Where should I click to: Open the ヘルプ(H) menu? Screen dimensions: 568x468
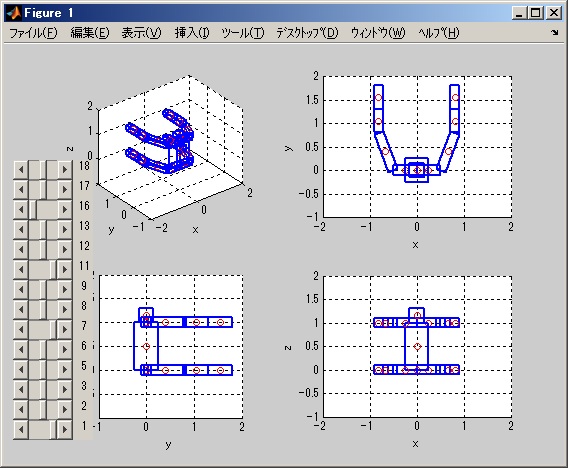pos(439,33)
